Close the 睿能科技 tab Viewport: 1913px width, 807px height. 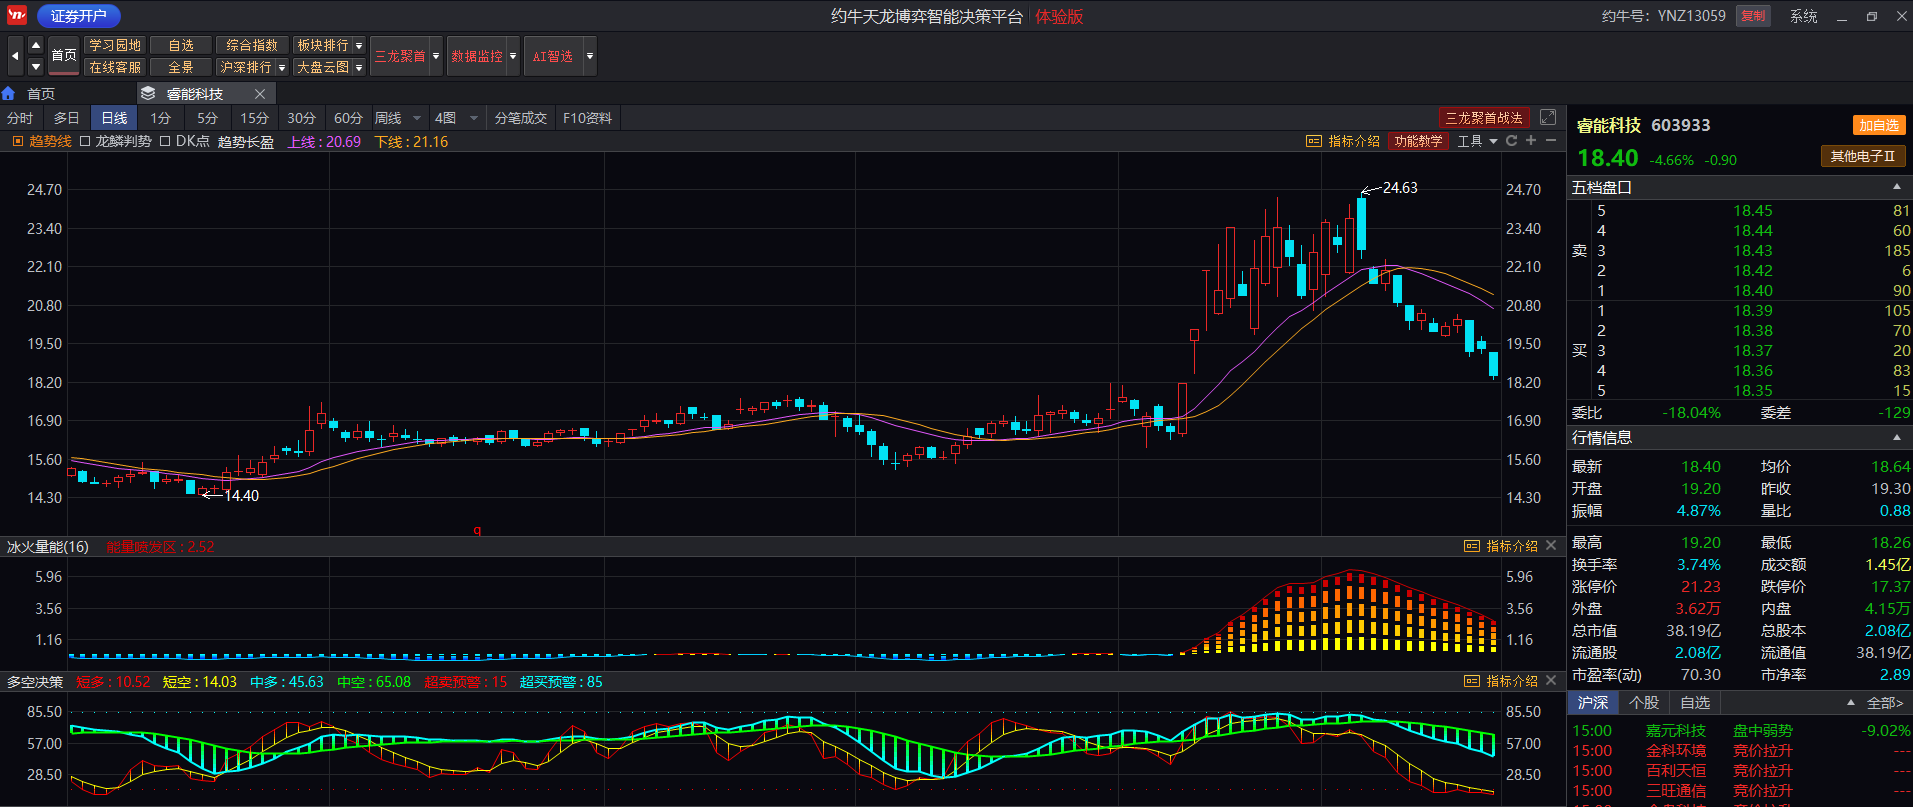260,94
